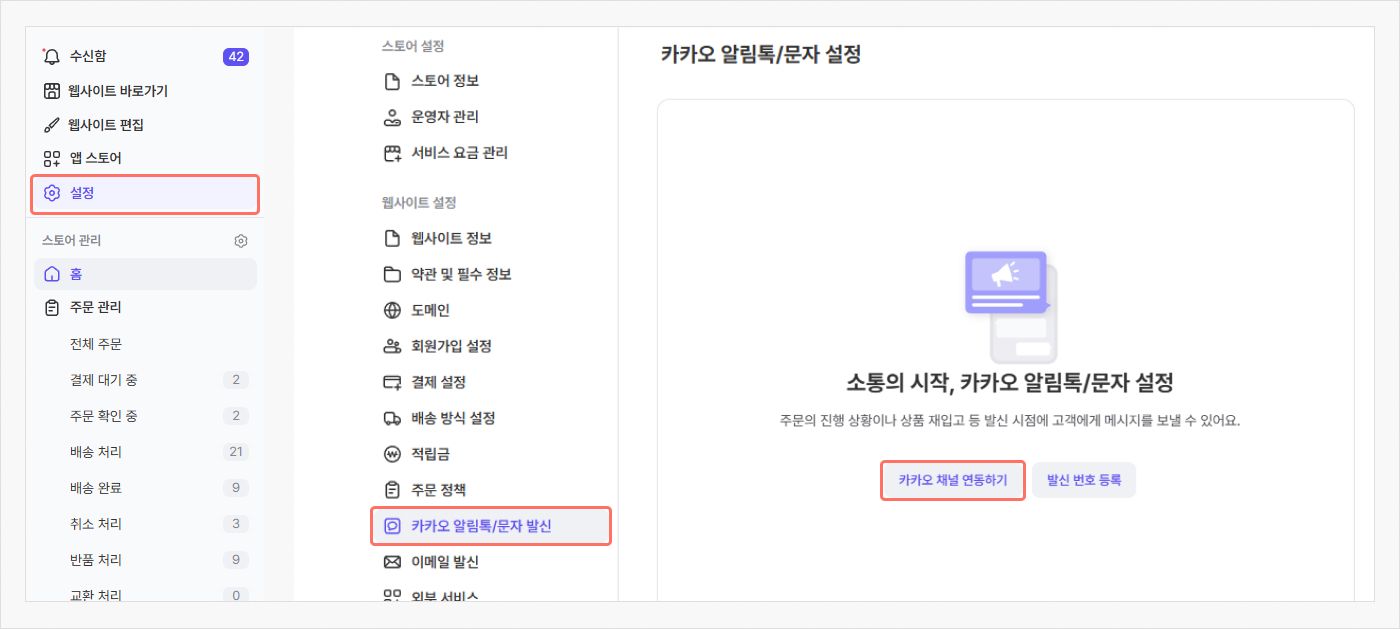Click the gear icon beside 스토어 관리
This screenshot has height=629, width=1400.
point(241,241)
